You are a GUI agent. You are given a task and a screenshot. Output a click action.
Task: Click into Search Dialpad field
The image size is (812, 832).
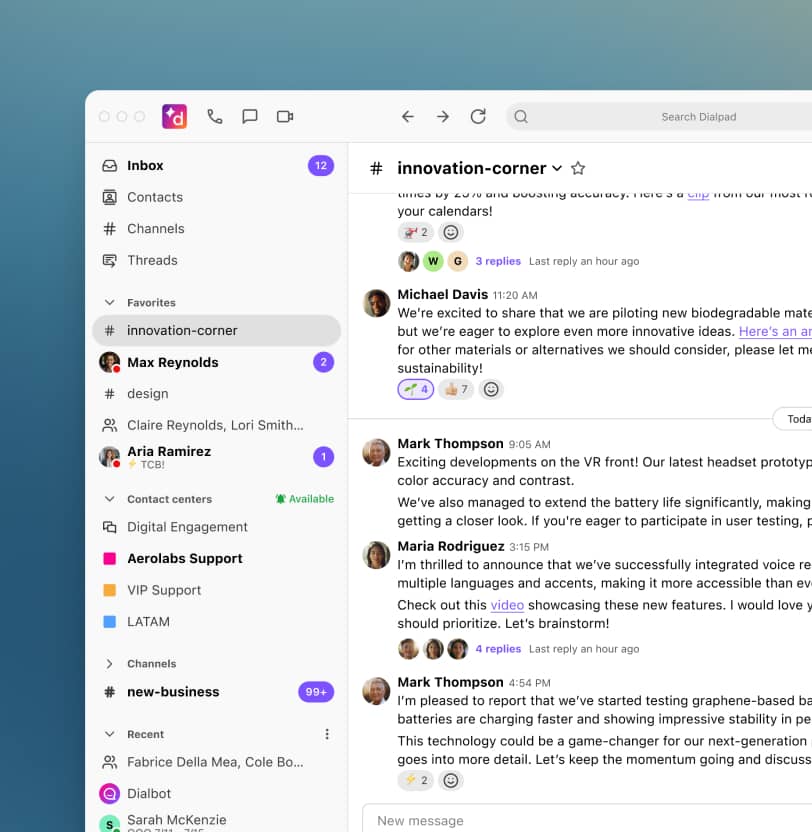(659, 116)
